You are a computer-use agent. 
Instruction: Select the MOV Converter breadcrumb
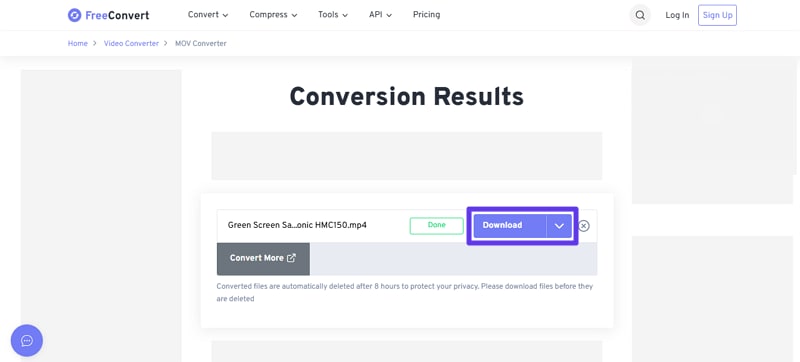[x=201, y=44]
